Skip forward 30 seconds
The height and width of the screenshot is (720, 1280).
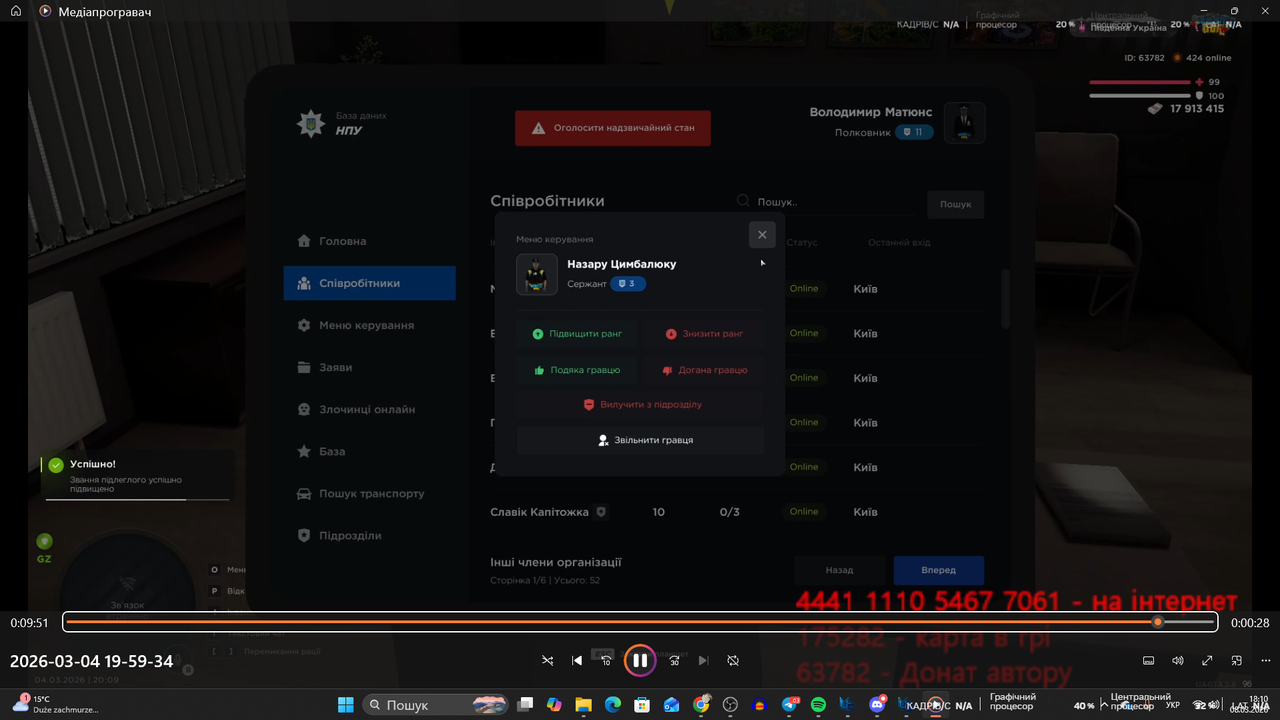[x=674, y=660]
